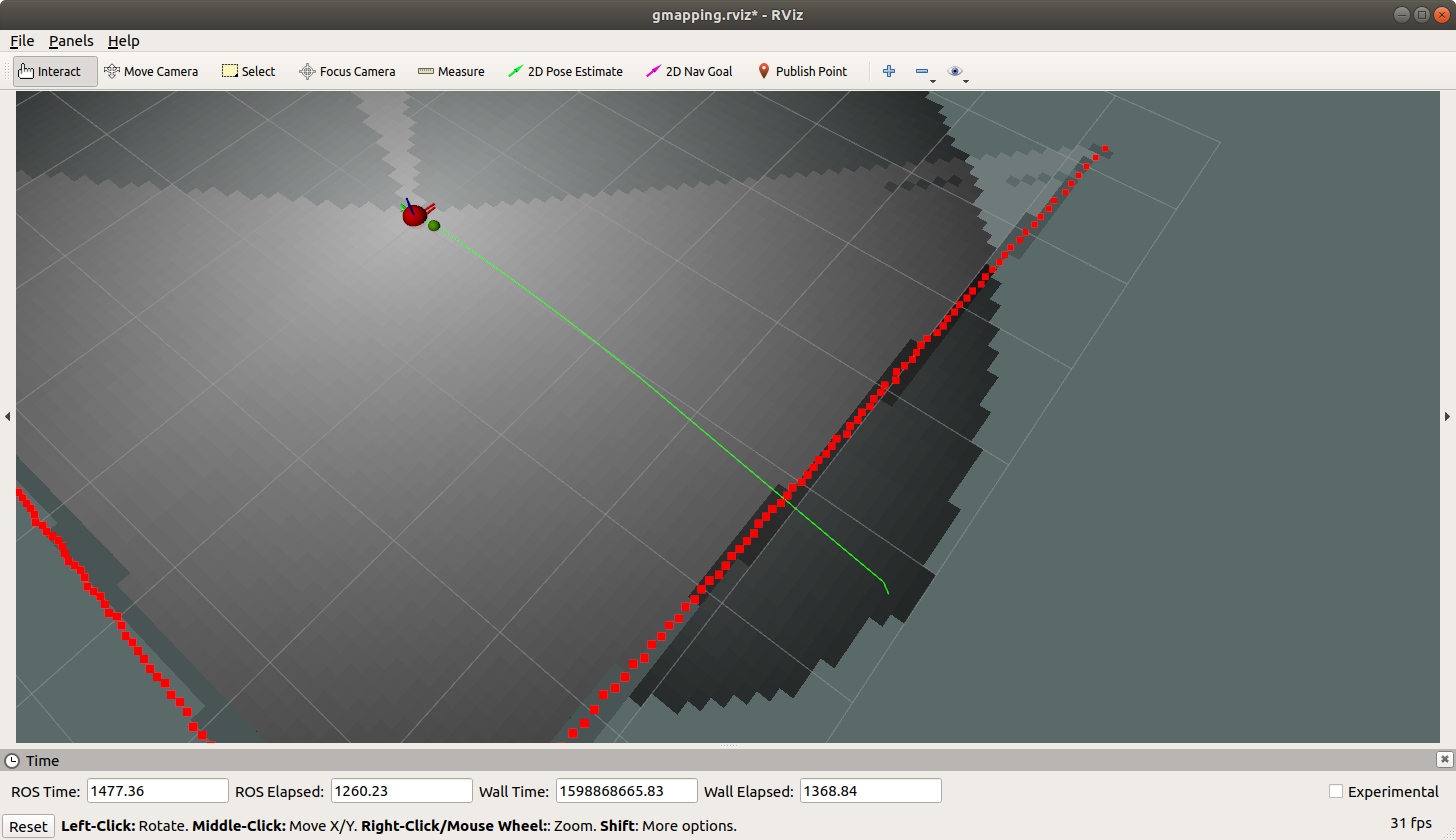Minimize the RViz window

1403,13
